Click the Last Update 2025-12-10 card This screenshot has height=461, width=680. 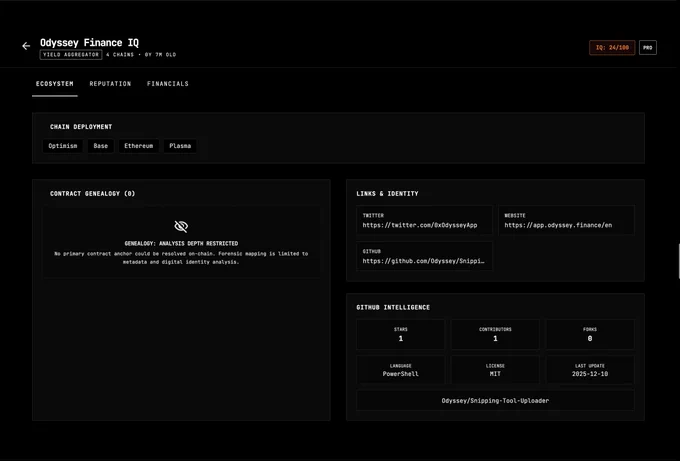coord(590,370)
